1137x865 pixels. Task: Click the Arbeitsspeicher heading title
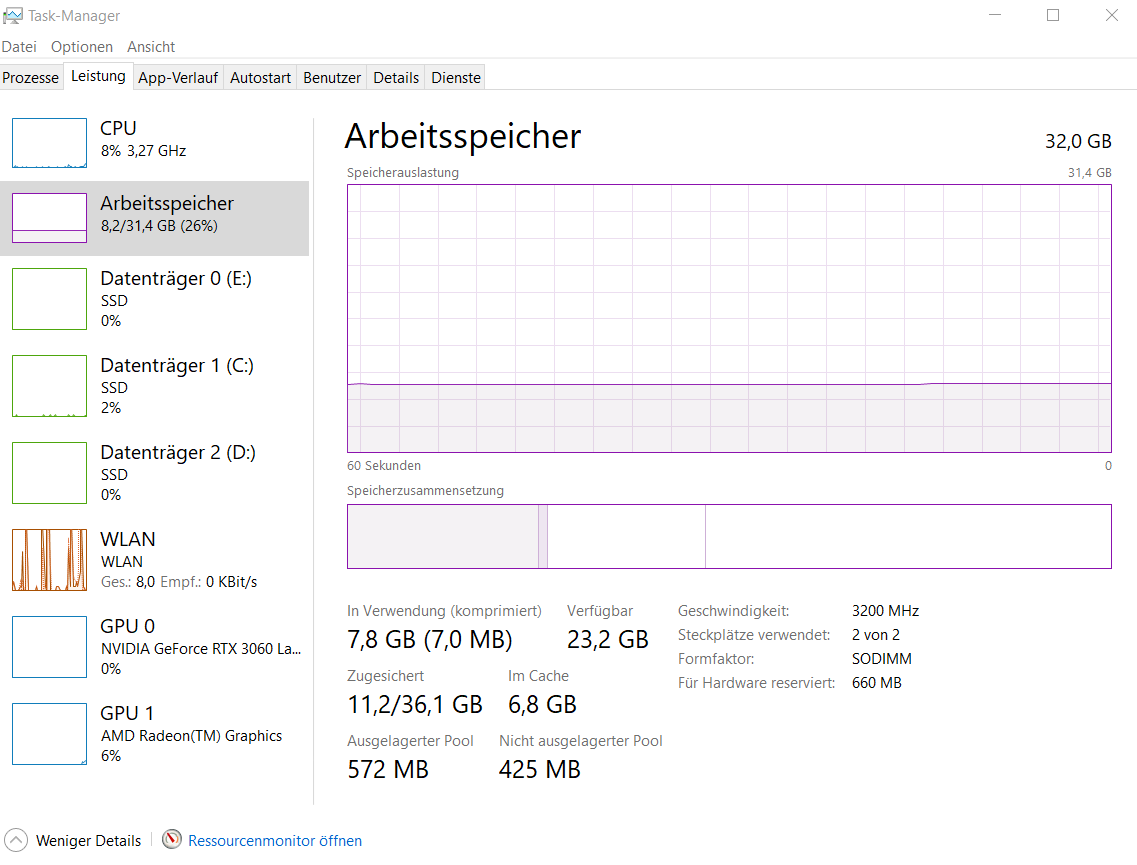[x=463, y=136]
